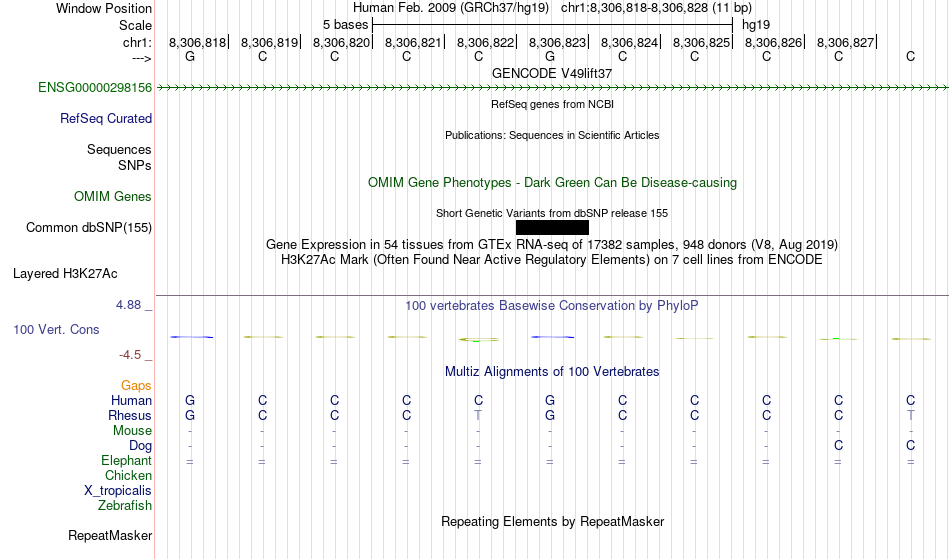Click the Sequences track label

click(119, 150)
